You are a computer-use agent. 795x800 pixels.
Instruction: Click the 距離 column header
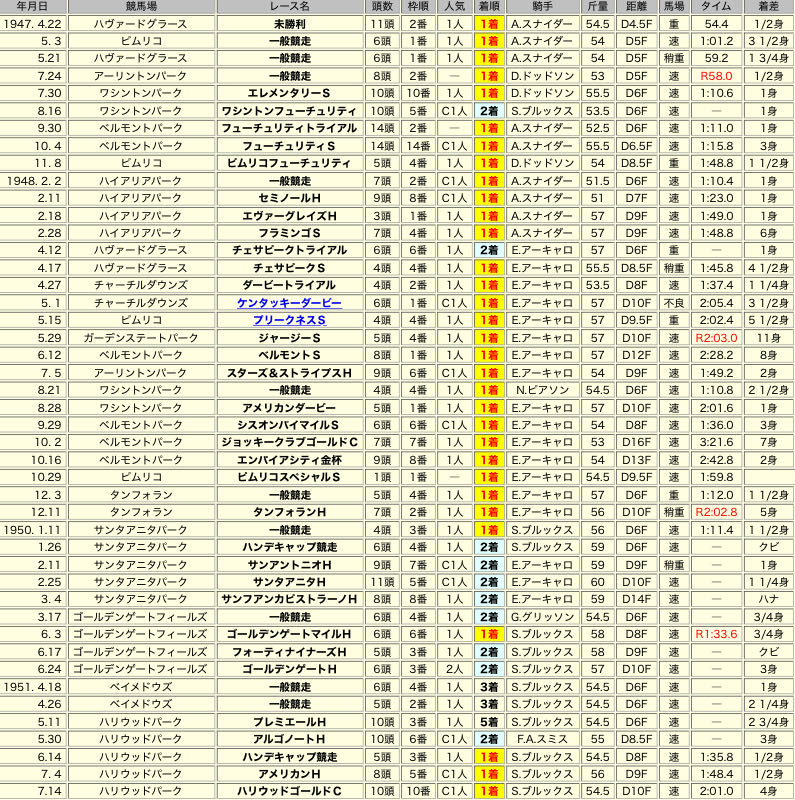tap(636, 6)
